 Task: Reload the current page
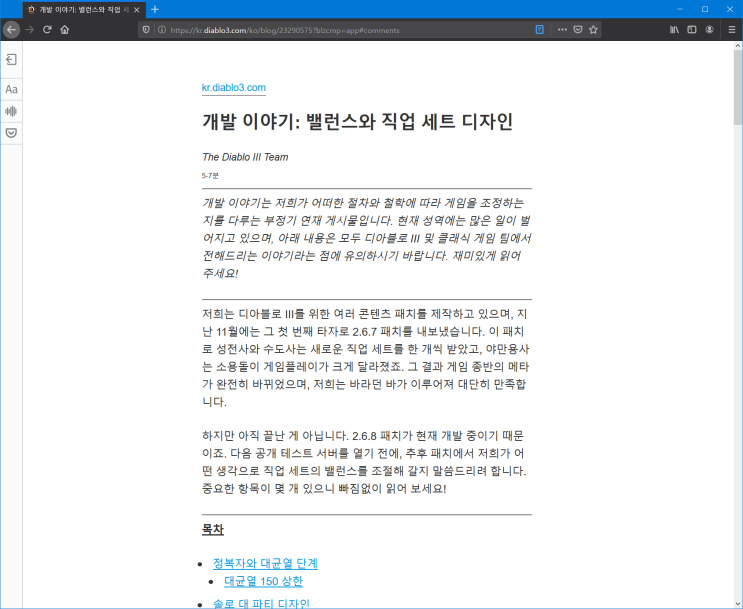[47, 29]
